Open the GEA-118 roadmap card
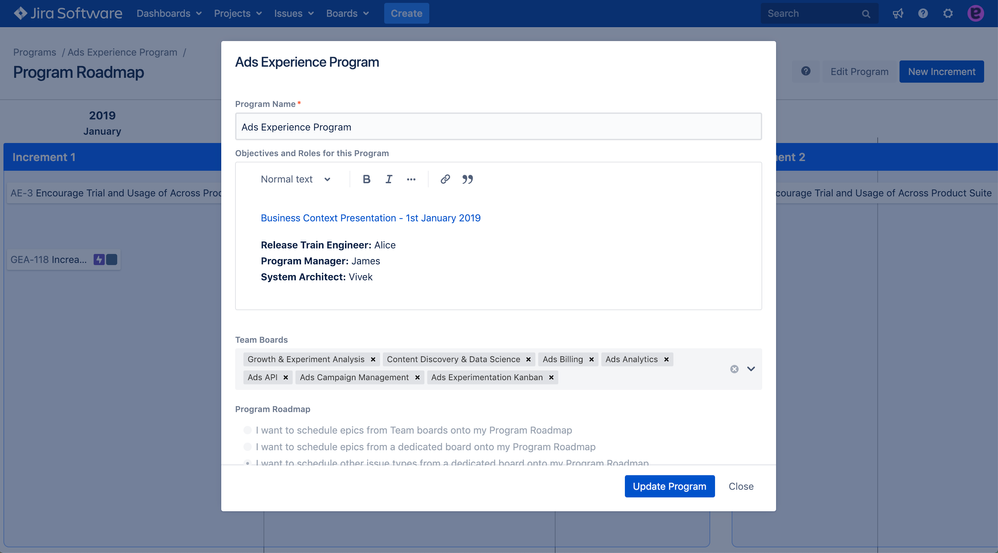Image resolution: width=998 pixels, height=553 pixels. coord(64,260)
